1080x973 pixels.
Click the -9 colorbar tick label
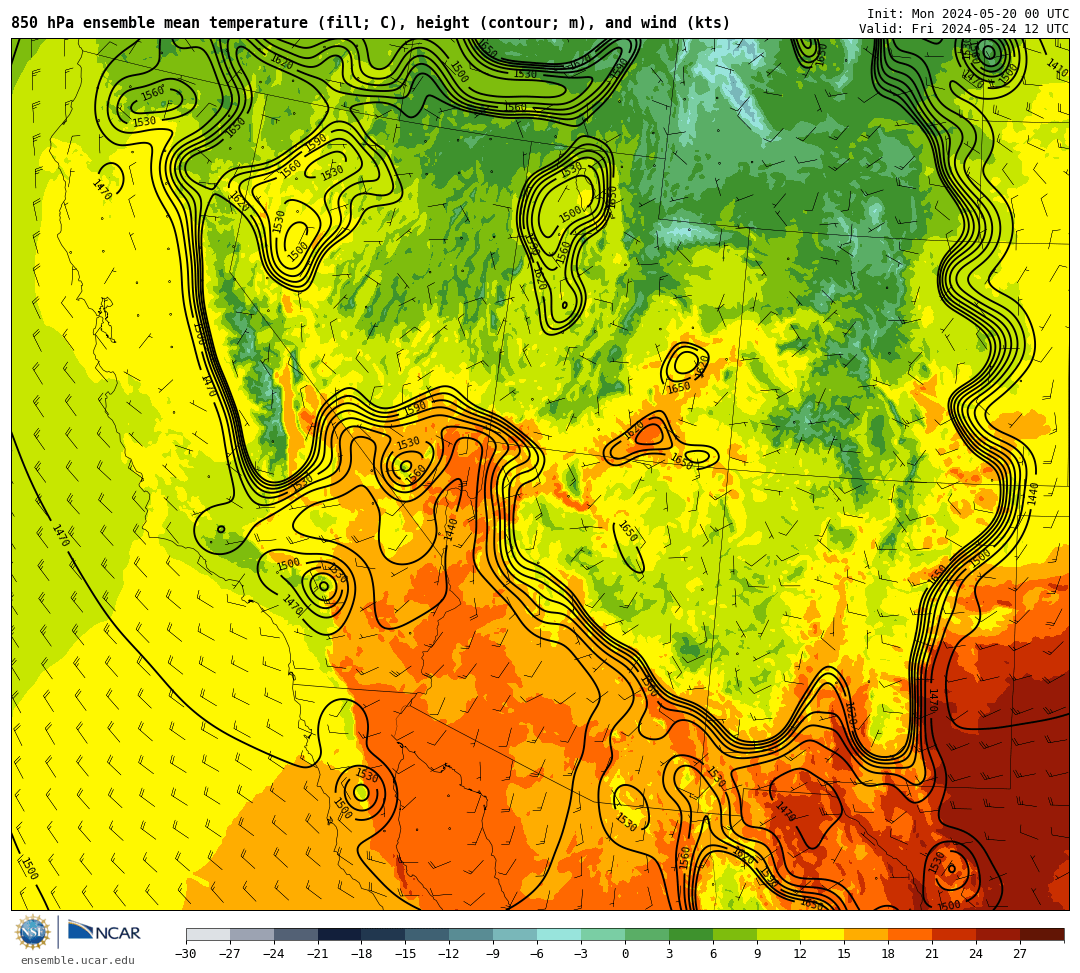point(493,954)
